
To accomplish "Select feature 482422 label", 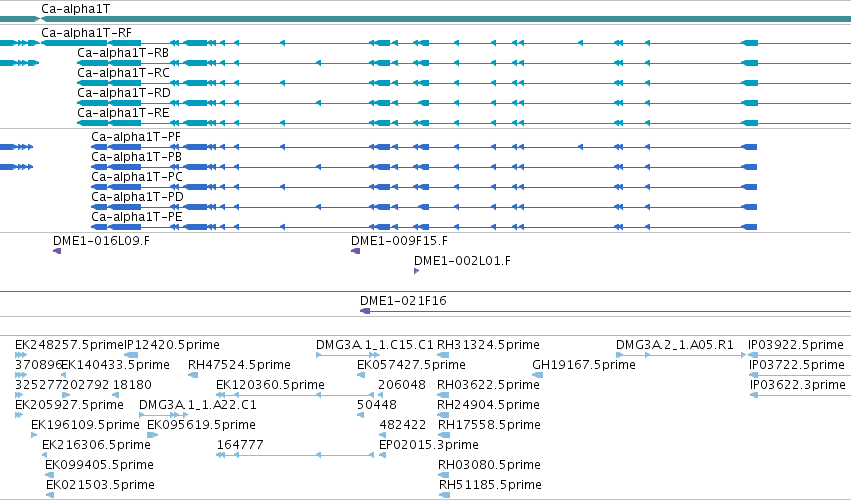I will click(x=403, y=425).
